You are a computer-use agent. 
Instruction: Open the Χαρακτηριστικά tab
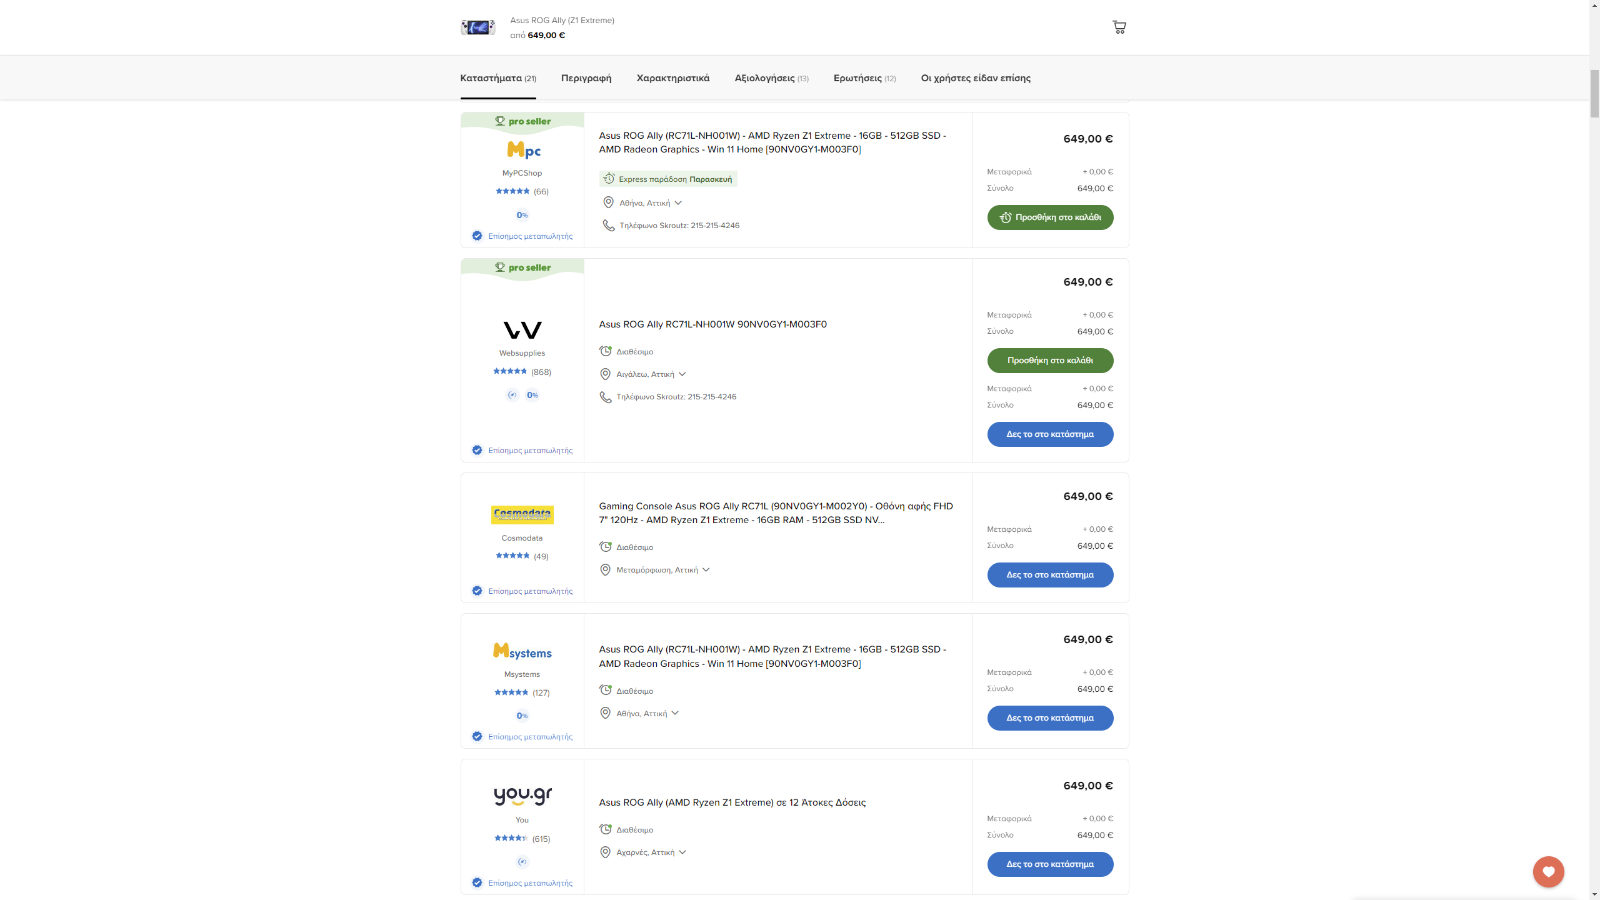coord(673,78)
